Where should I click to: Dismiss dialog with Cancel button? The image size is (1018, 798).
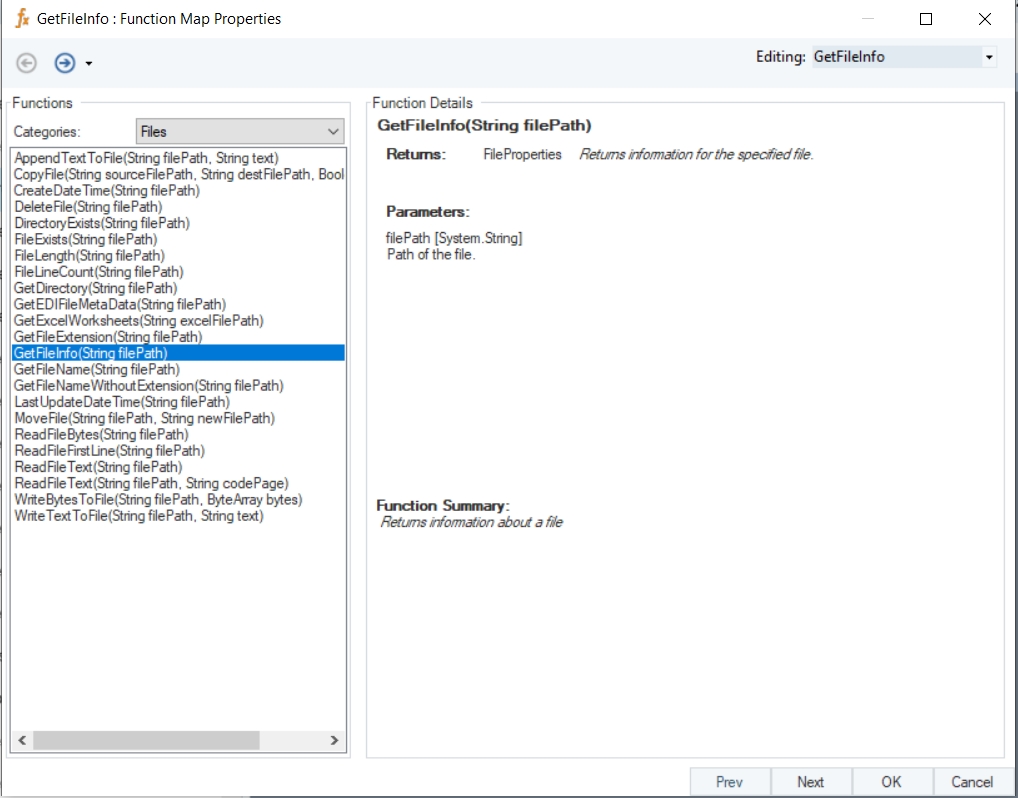pos(971,782)
